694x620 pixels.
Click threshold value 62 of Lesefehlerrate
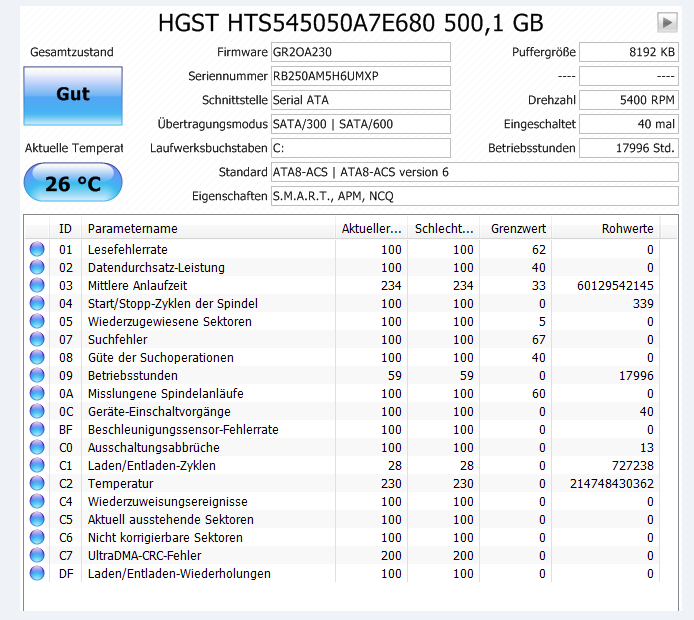pyautogui.click(x=539, y=250)
